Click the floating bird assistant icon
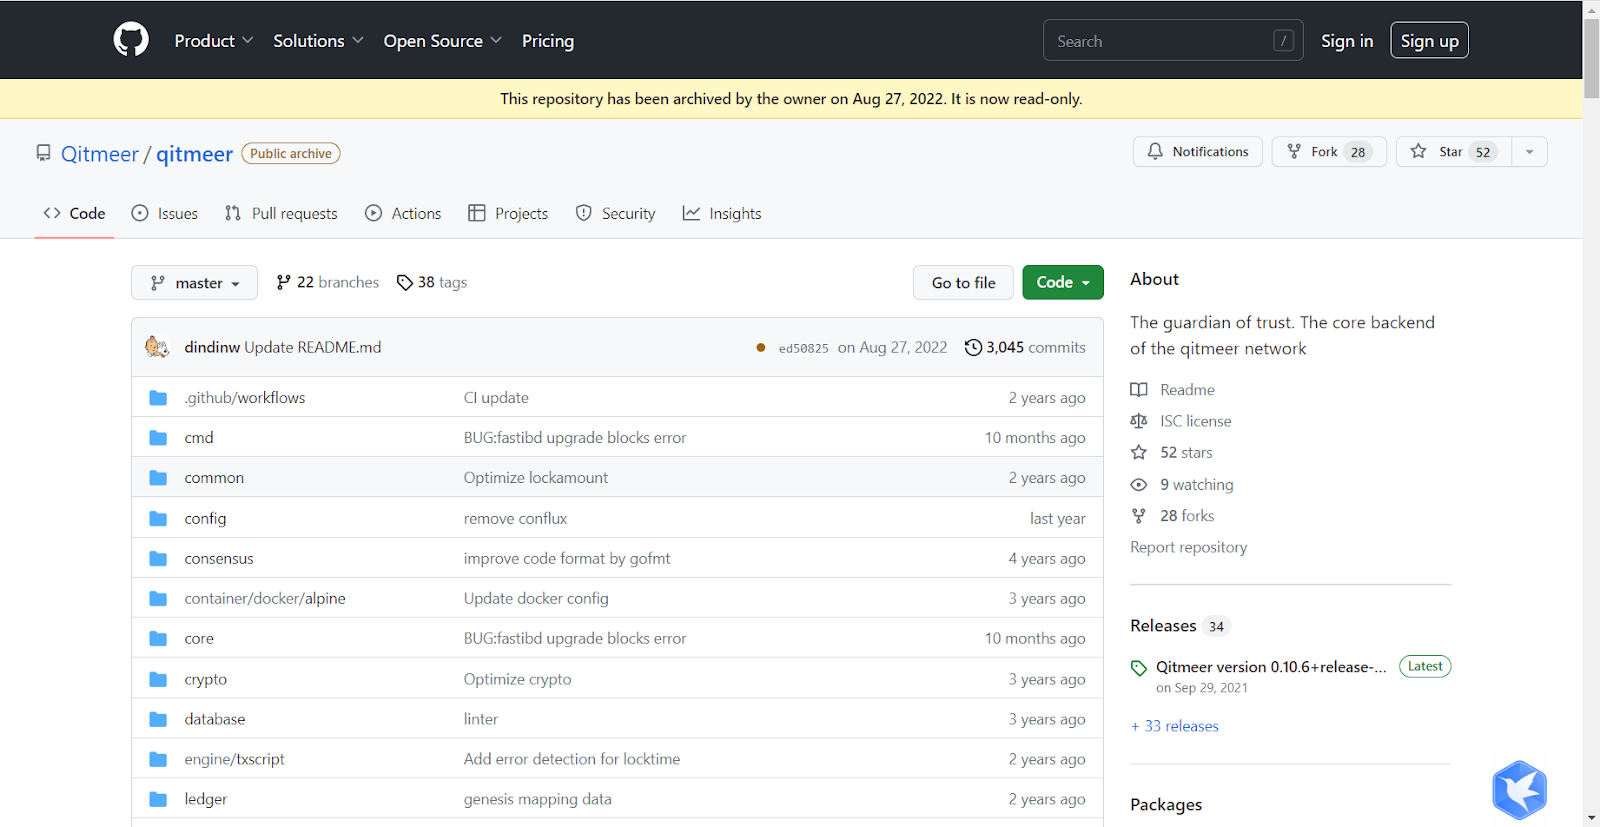Image resolution: width=1600 pixels, height=827 pixels. click(x=1519, y=789)
